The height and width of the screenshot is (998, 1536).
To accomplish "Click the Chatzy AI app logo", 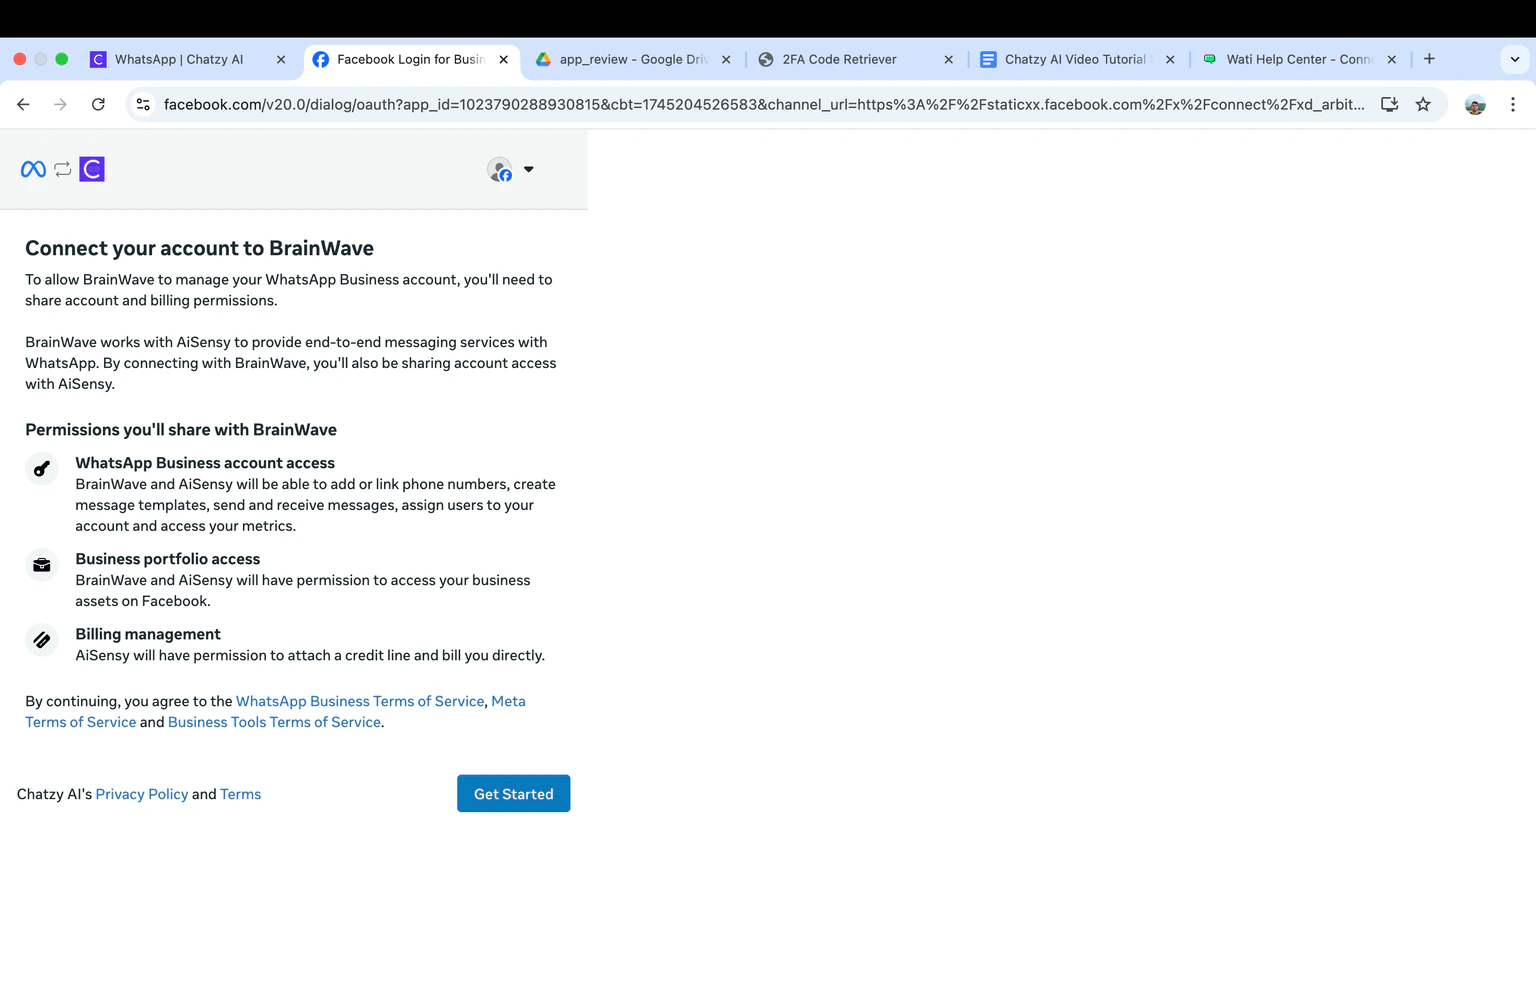I will tap(92, 170).
